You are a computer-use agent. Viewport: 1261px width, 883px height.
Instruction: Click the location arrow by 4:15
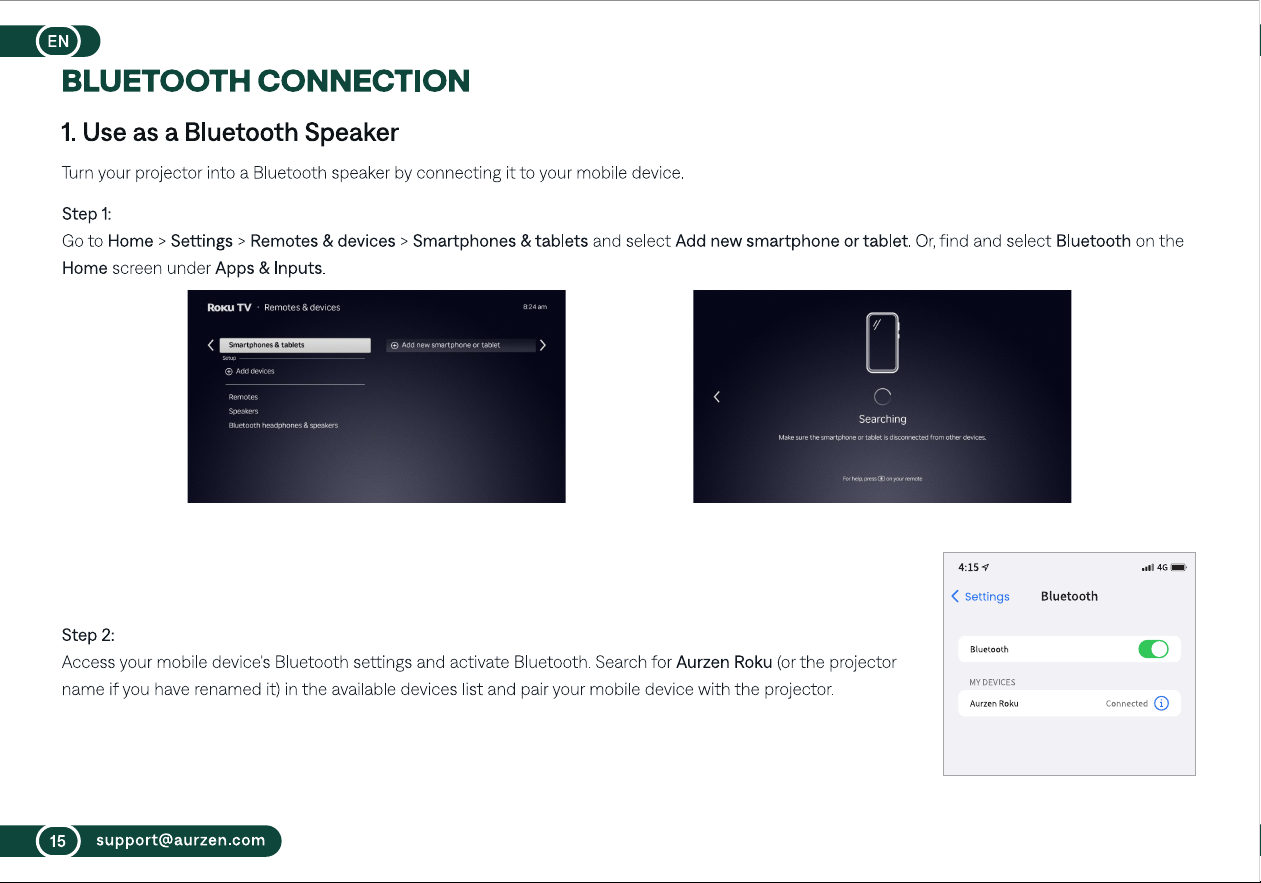(x=986, y=567)
